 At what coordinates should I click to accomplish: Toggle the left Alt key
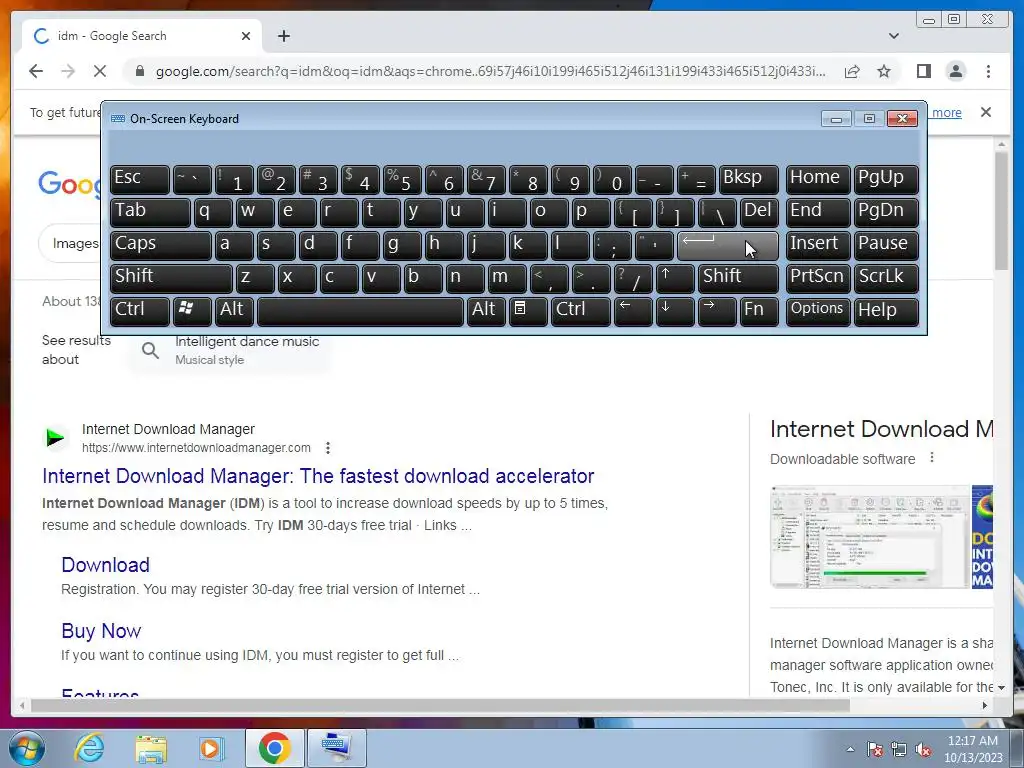234,311
